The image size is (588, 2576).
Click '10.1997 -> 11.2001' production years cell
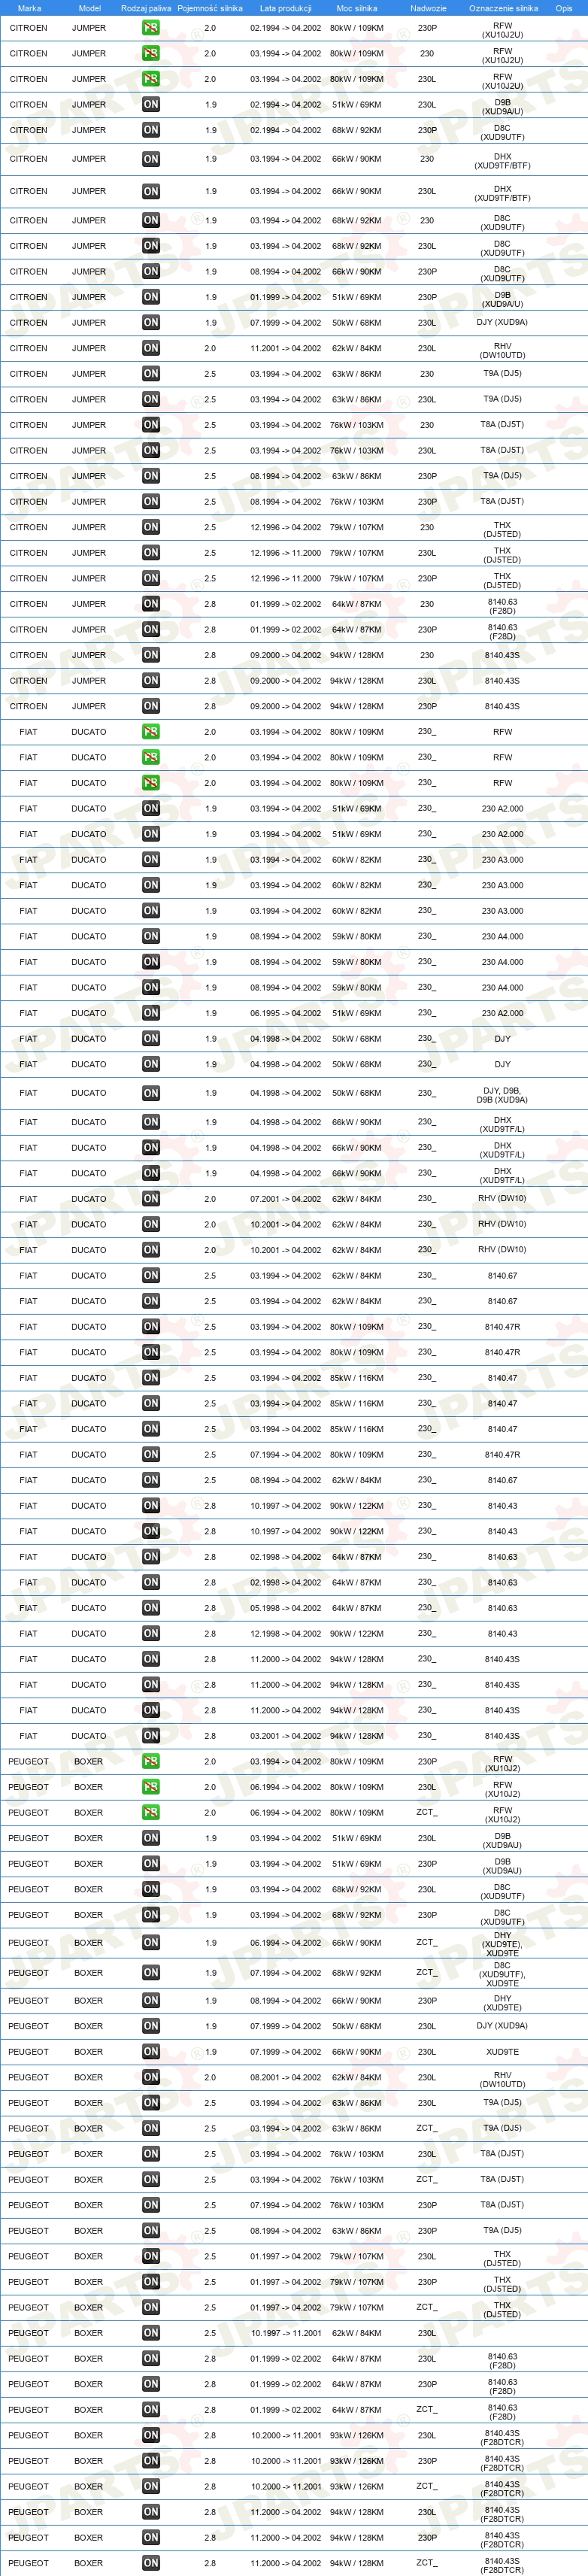click(286, 2334)
